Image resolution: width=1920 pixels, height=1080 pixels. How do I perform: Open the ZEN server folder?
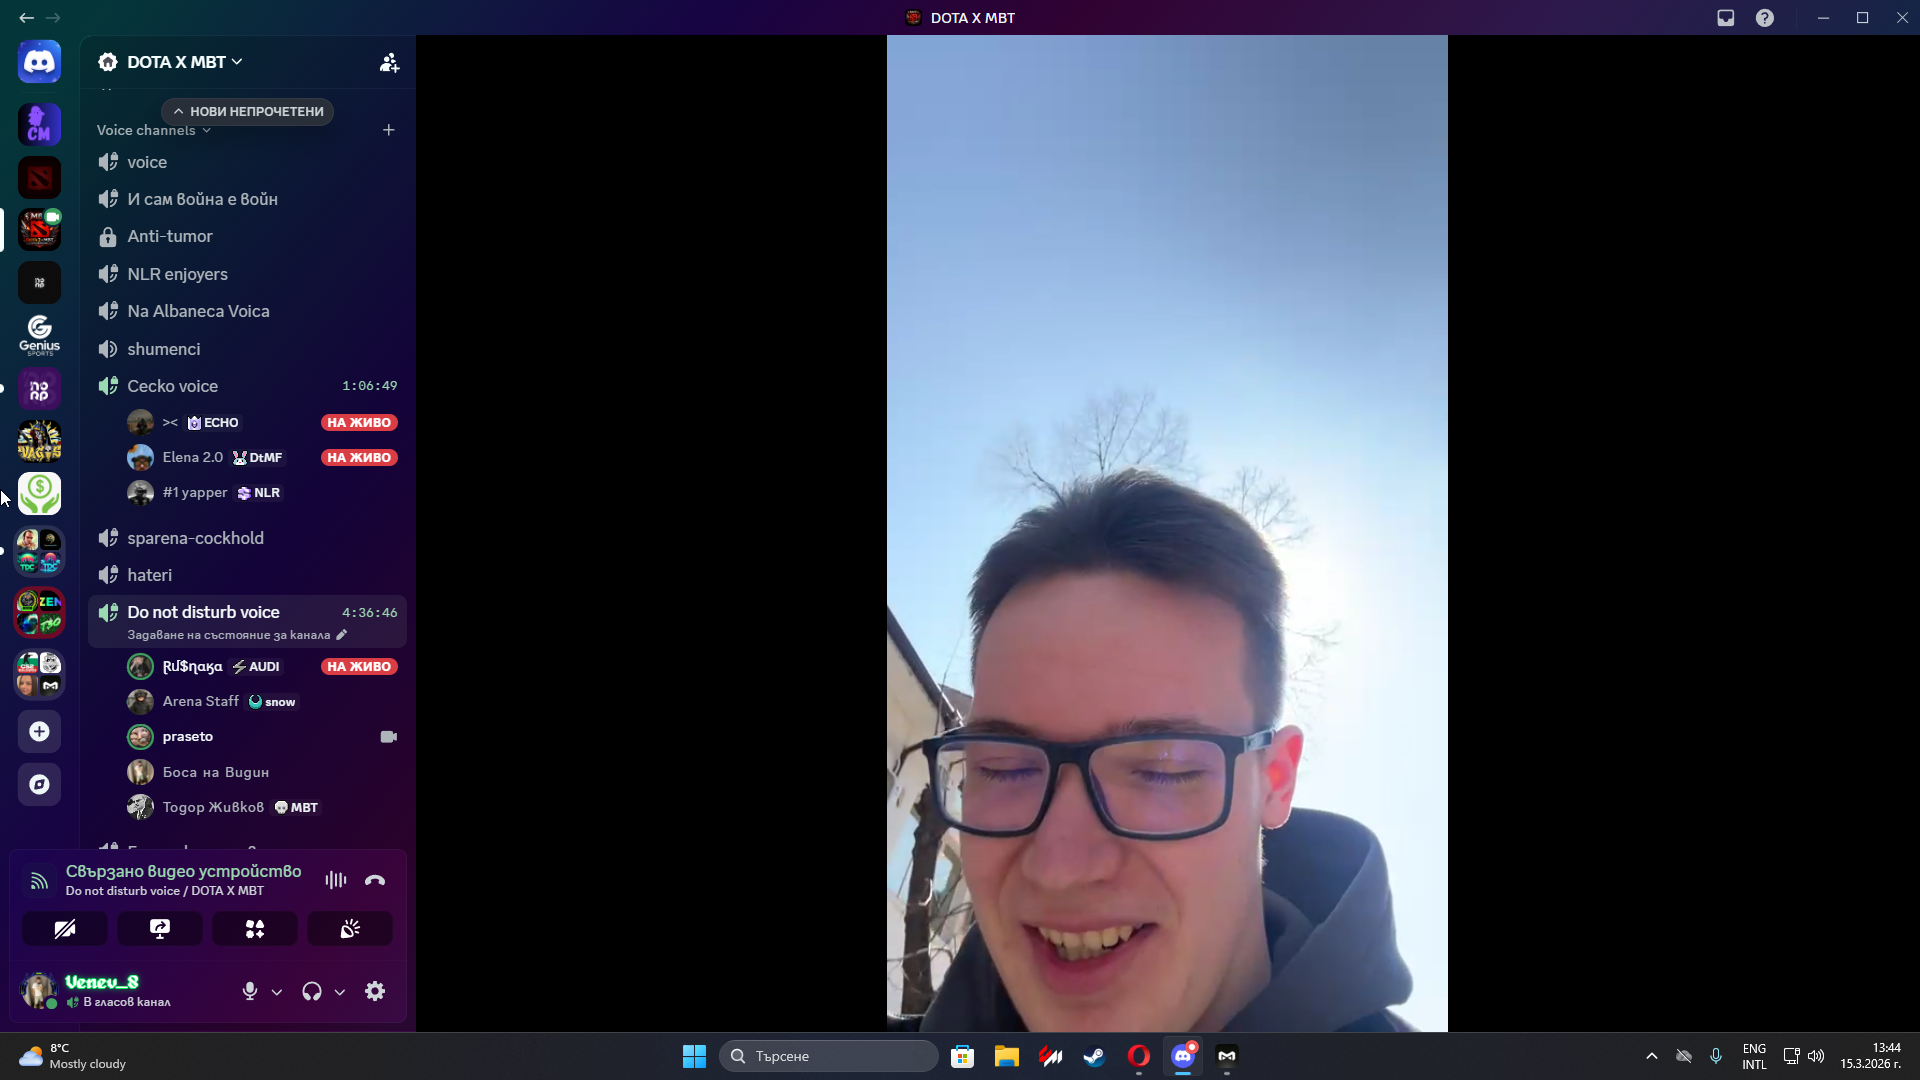click(x=39, y=613)
